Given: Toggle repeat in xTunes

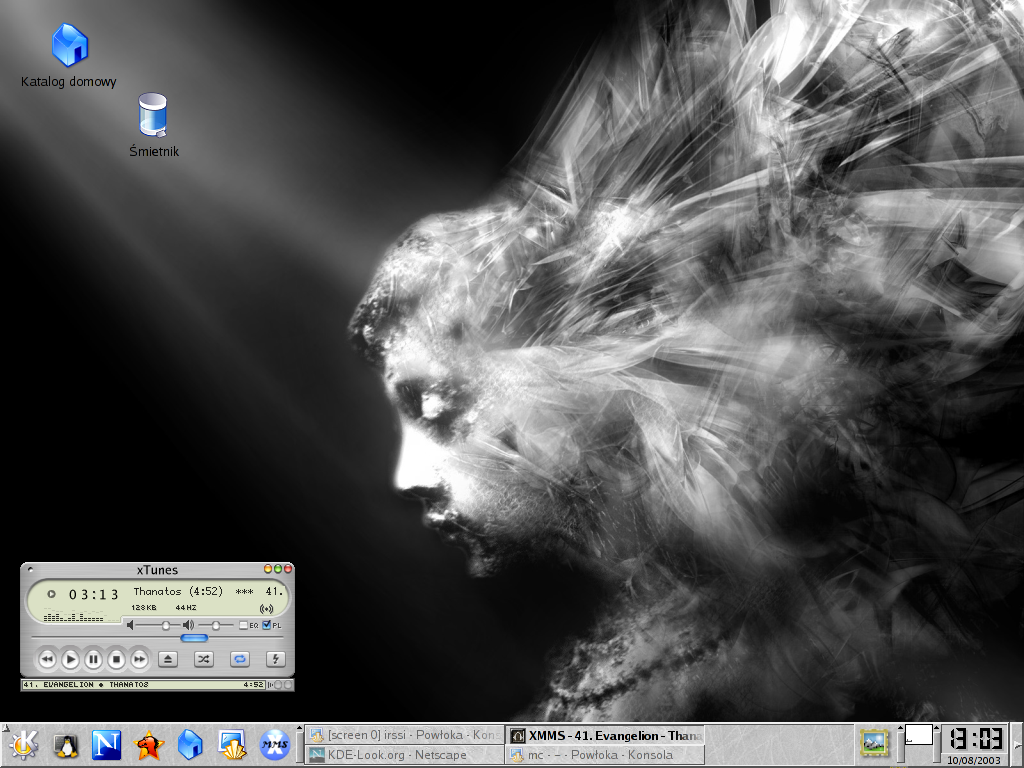Looking at the screenshot, I should click(x=240, y=660).
